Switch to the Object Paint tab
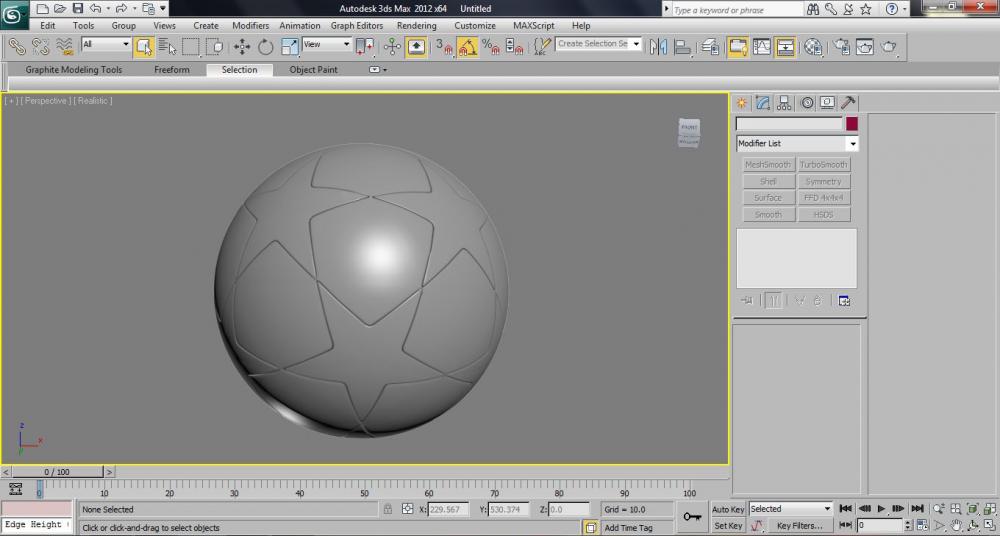This screenshot has height=536, width=1000. 314,70
